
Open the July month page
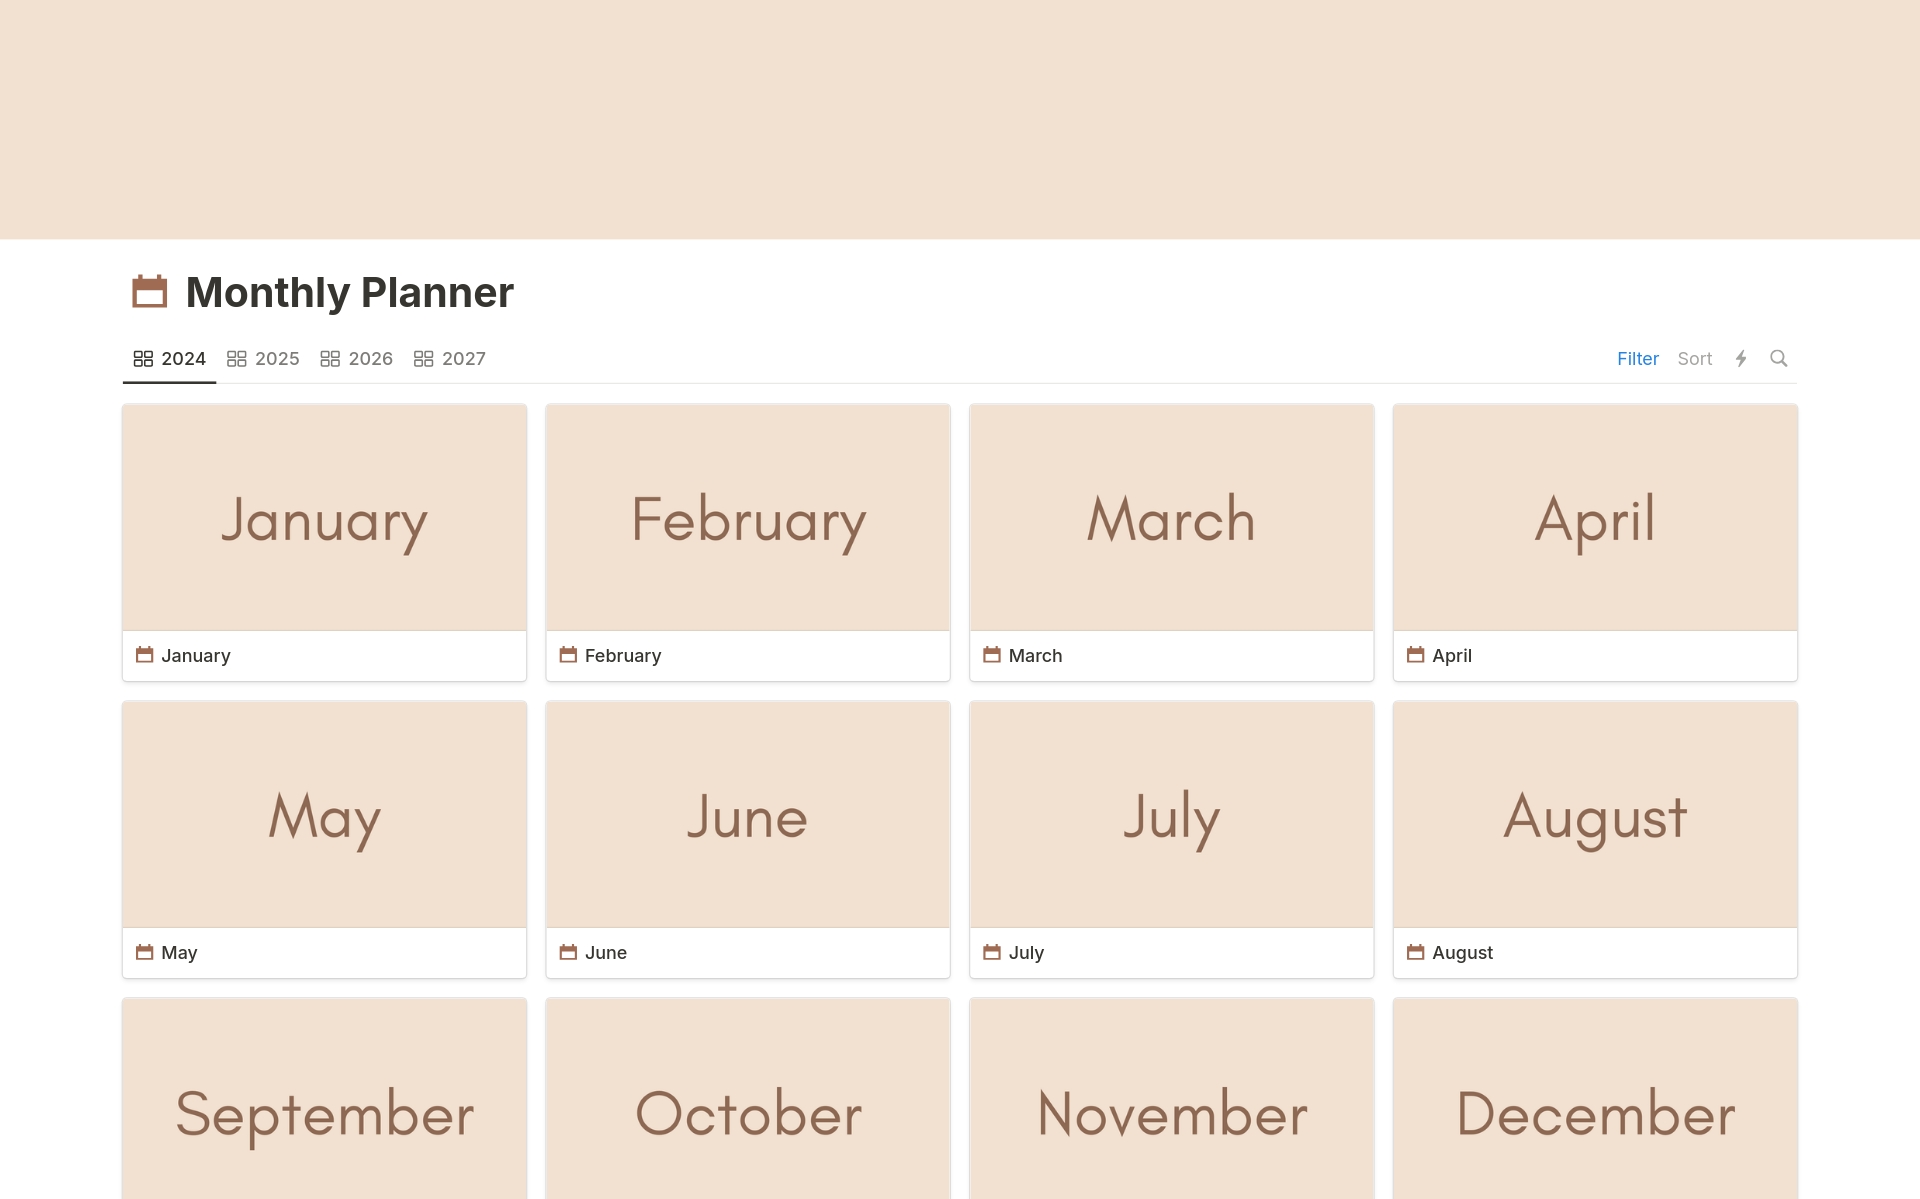point(1171,814)
